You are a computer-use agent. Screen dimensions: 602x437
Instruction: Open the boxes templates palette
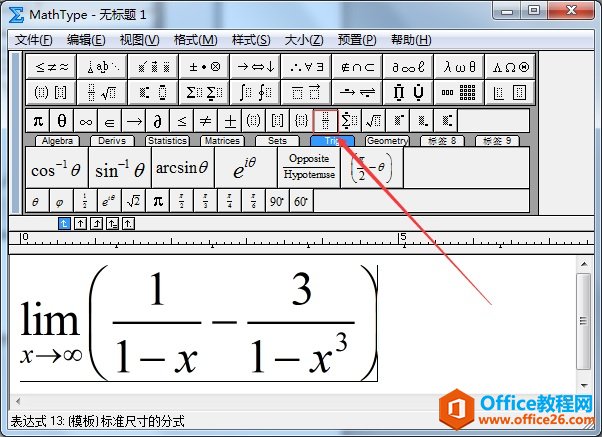510,92
